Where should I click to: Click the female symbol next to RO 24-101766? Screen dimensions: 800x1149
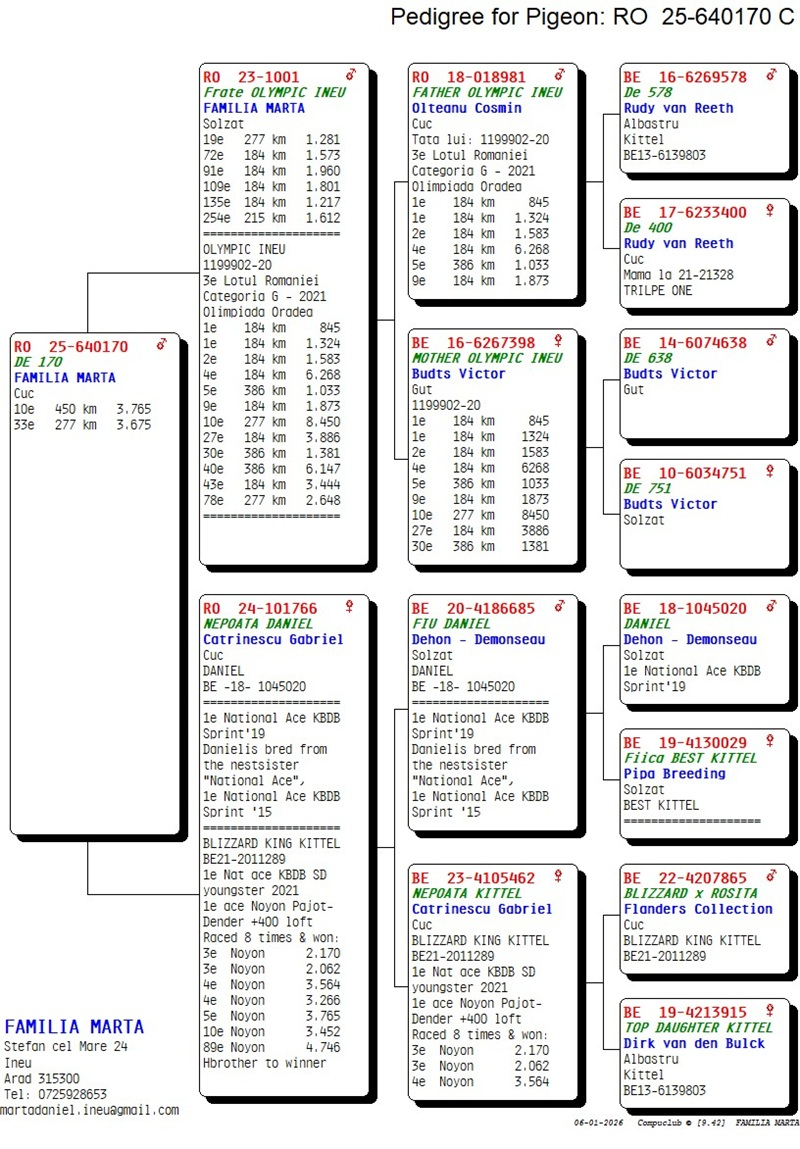350,606
